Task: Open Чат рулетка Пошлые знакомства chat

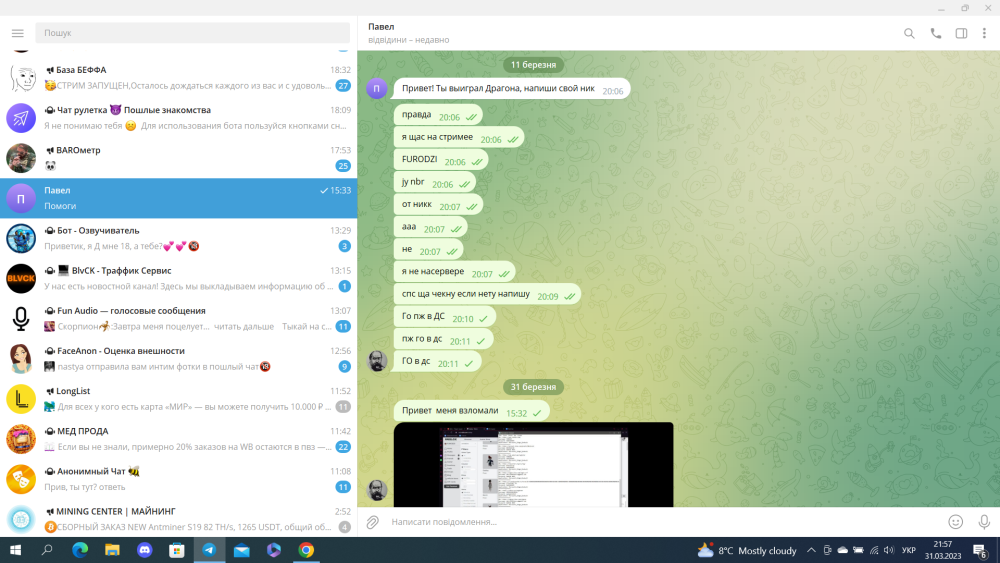Action: 179,118
